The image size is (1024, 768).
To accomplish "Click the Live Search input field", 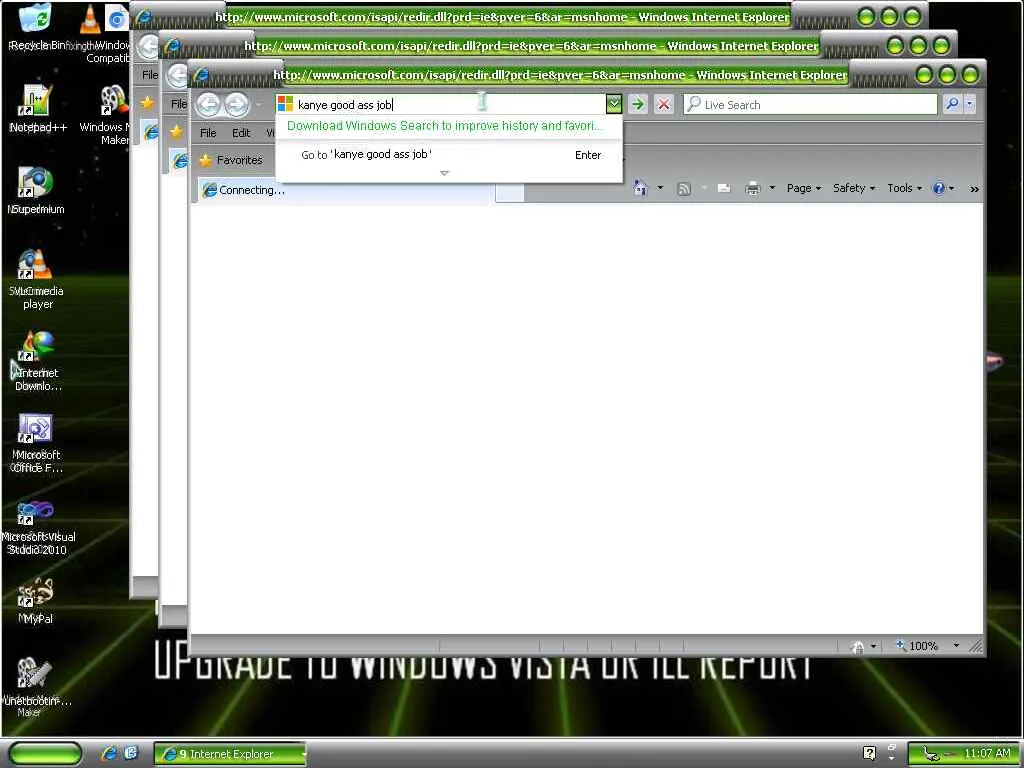I will tap(810, 104).
